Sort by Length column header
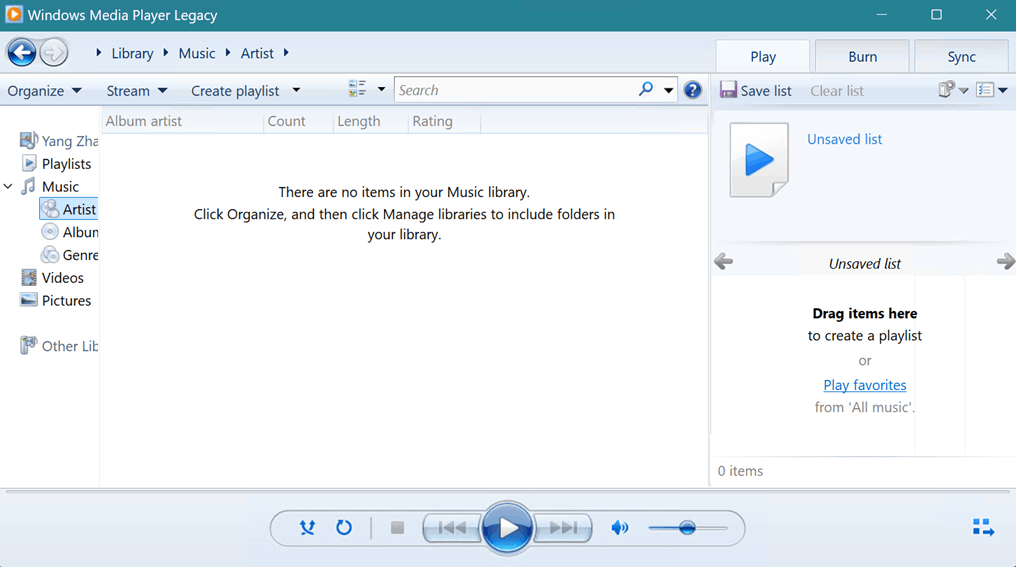Viewport: 1017px width, 568px height. 370,121
